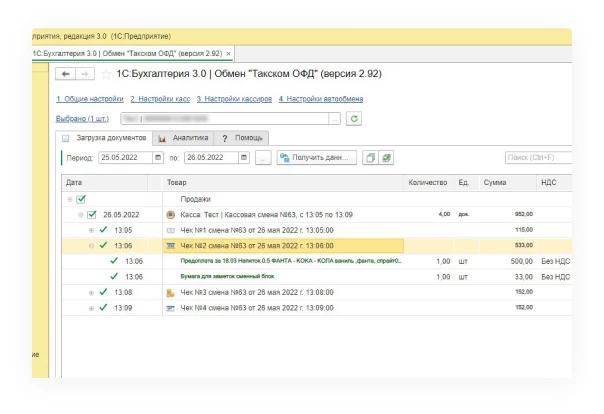Image resolution: width=604 pixels, height=414 pixels.
Task: Collapse the Чек №2 row at 13:06
Action: pyautogui.click(x=91, y=245)
